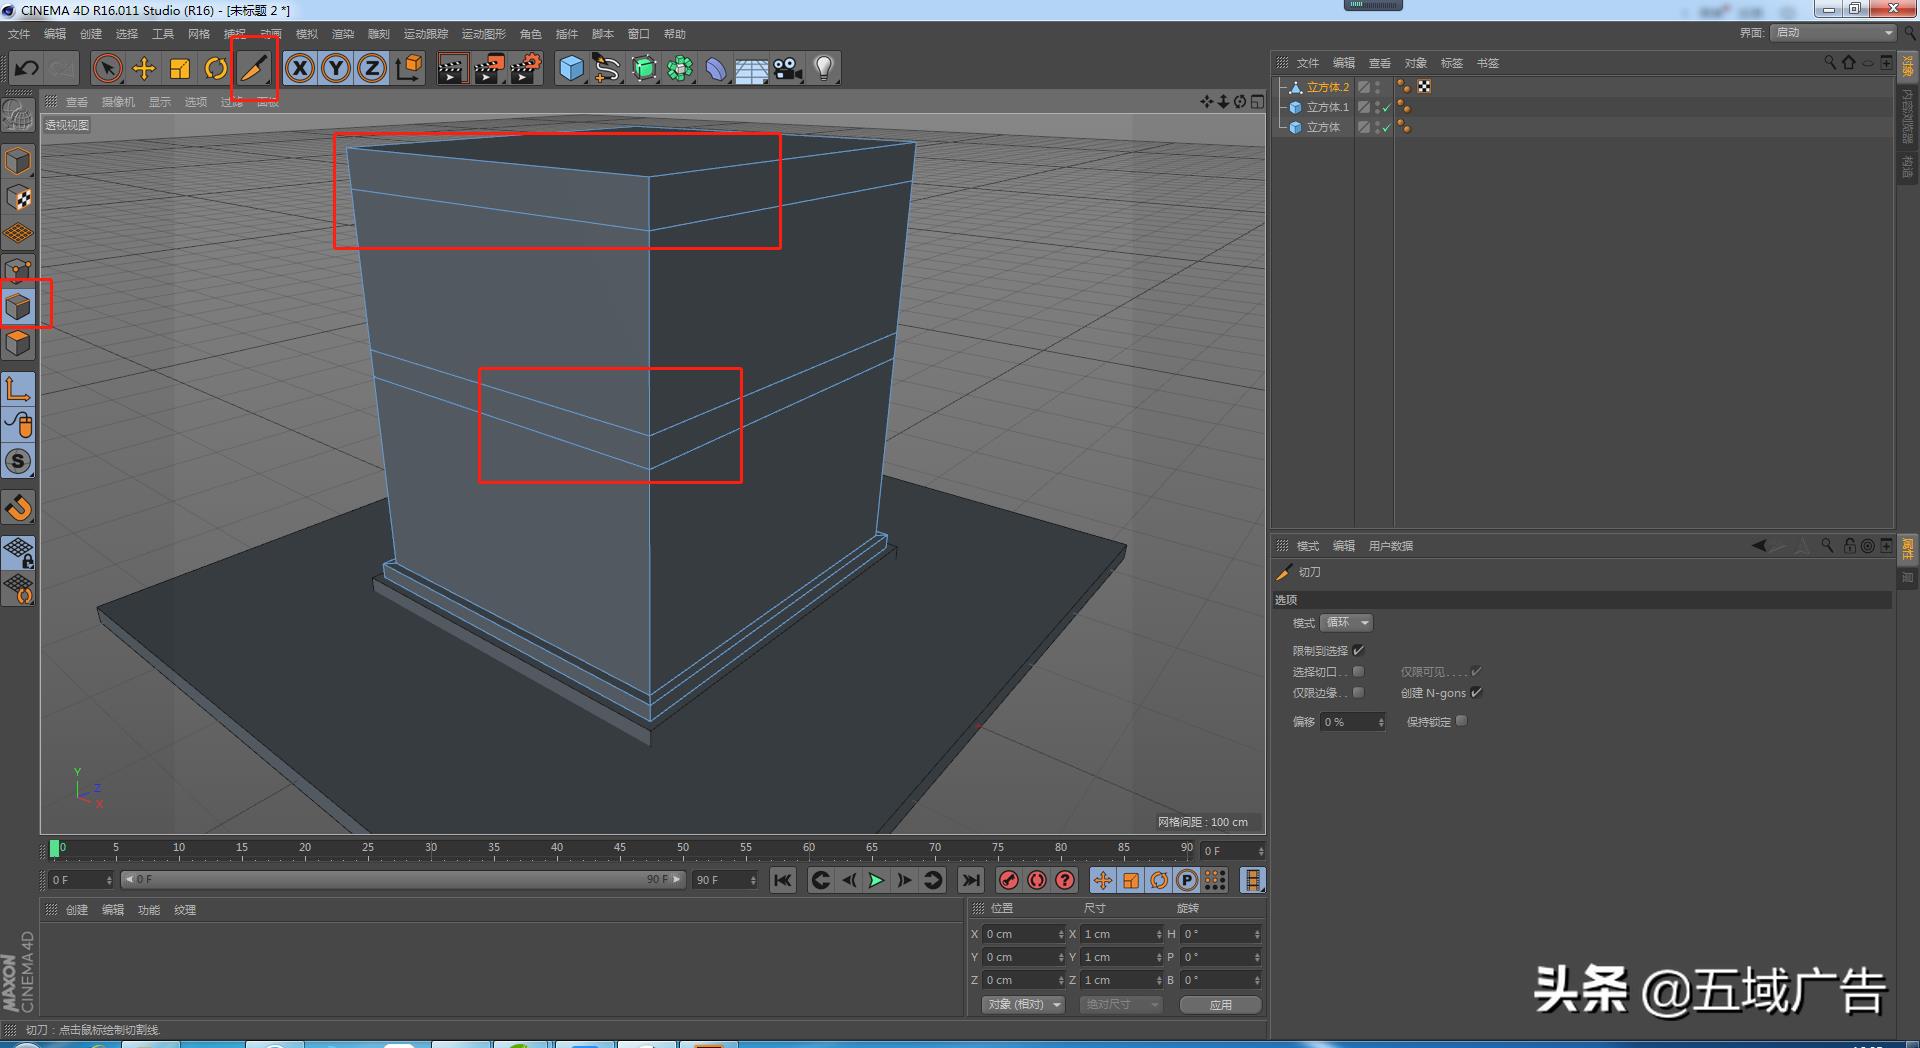The image size is (1920, 1048).
Task: Select the Live Selection tool
Action: (x=107, y=68)
